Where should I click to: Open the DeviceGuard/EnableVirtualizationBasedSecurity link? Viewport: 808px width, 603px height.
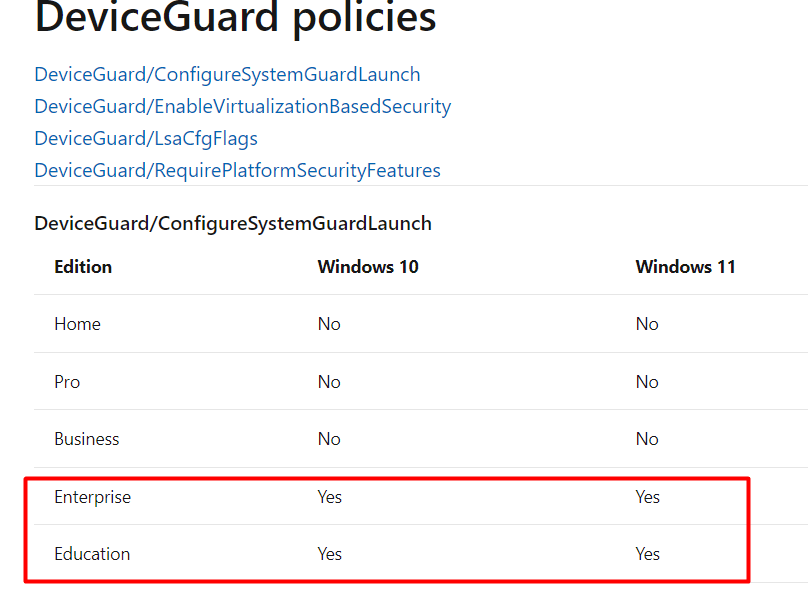coord(242,106)
